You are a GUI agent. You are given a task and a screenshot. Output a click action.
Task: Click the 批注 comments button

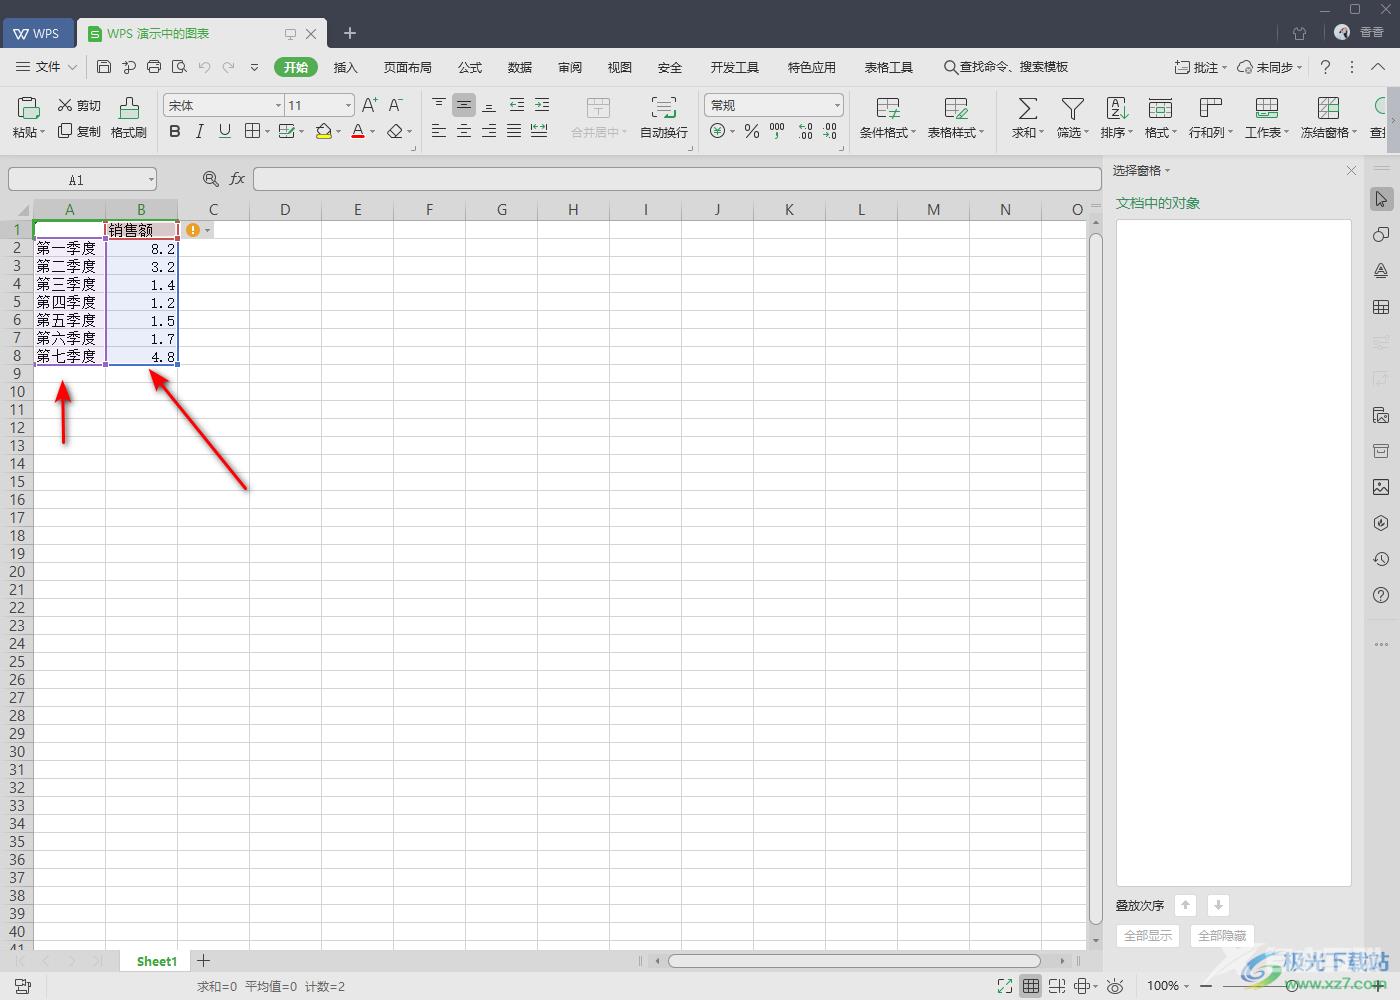tap(1200, 67)
